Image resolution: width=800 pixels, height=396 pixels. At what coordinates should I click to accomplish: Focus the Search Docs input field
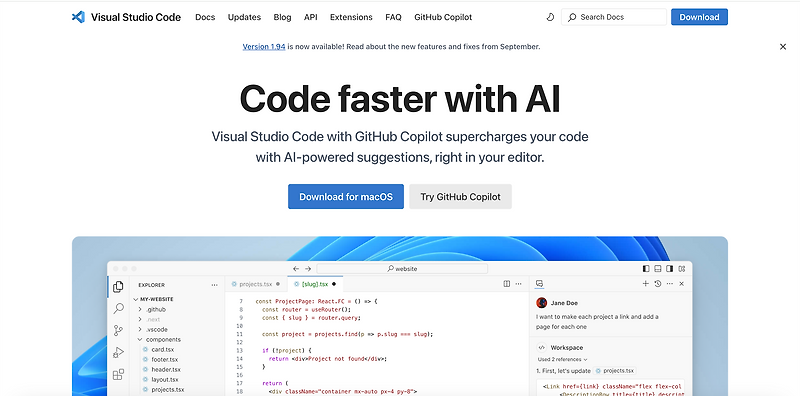(614, 17)
